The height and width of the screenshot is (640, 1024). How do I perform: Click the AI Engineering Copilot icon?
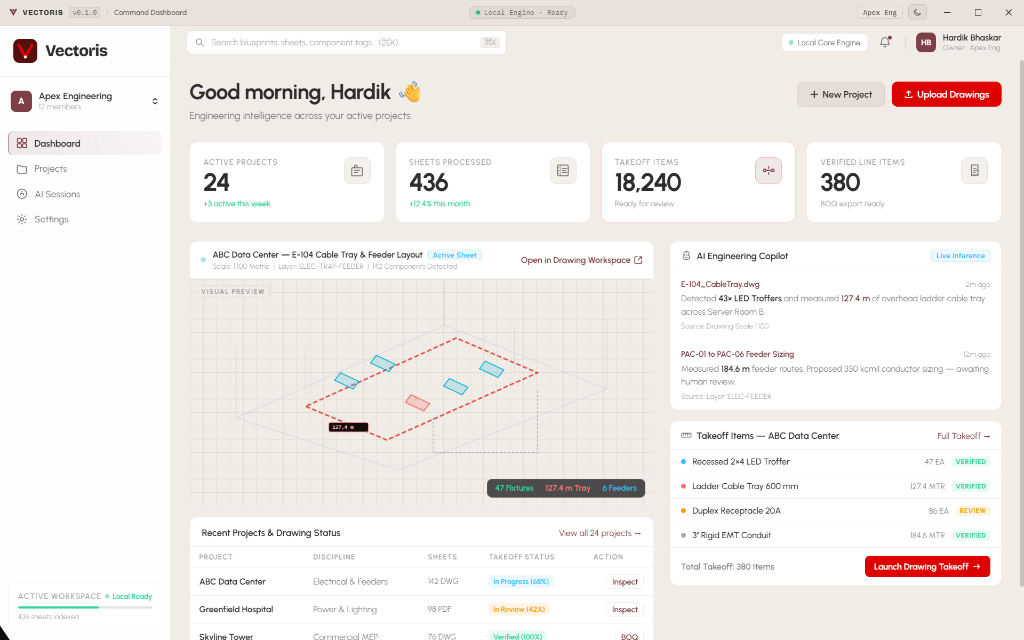tap(686, 256)
